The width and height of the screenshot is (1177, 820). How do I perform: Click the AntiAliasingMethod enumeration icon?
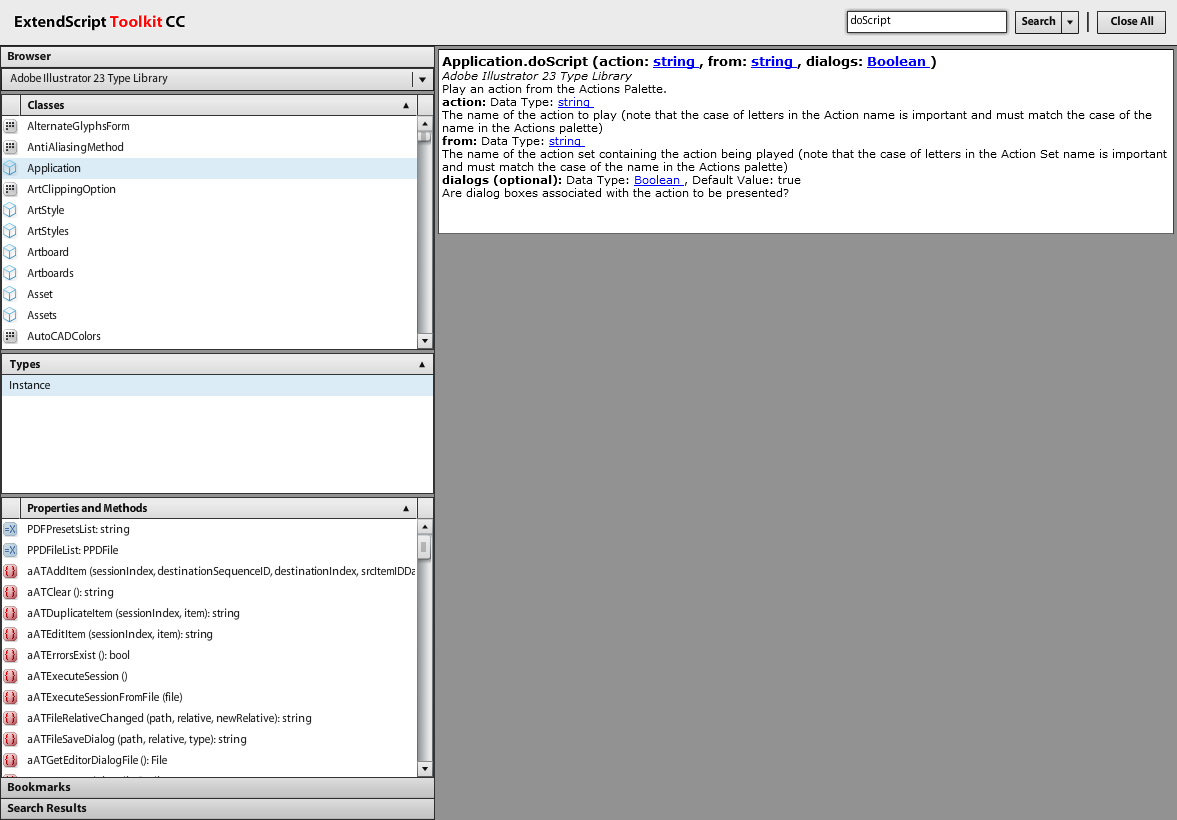[x=11, y=147]
